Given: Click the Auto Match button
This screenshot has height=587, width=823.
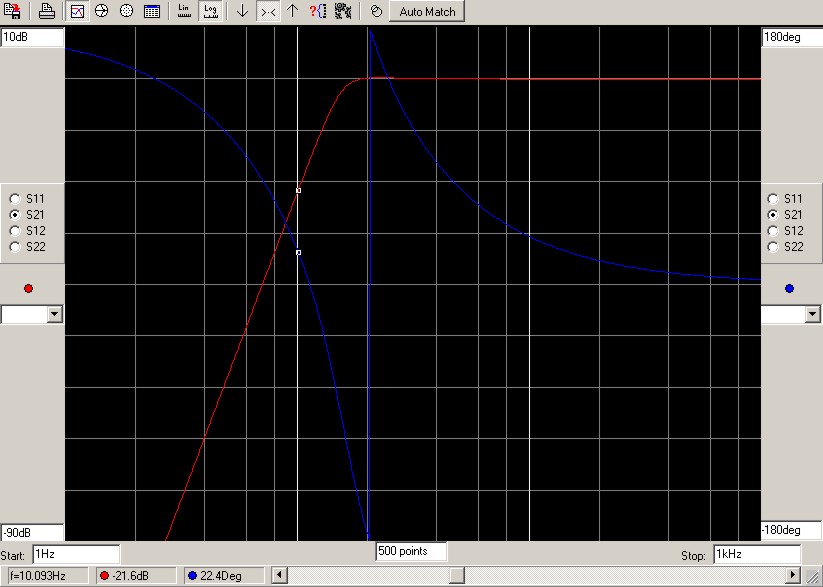Looking at the screenshot, I should pyautogui.click(x=427, y=12).
